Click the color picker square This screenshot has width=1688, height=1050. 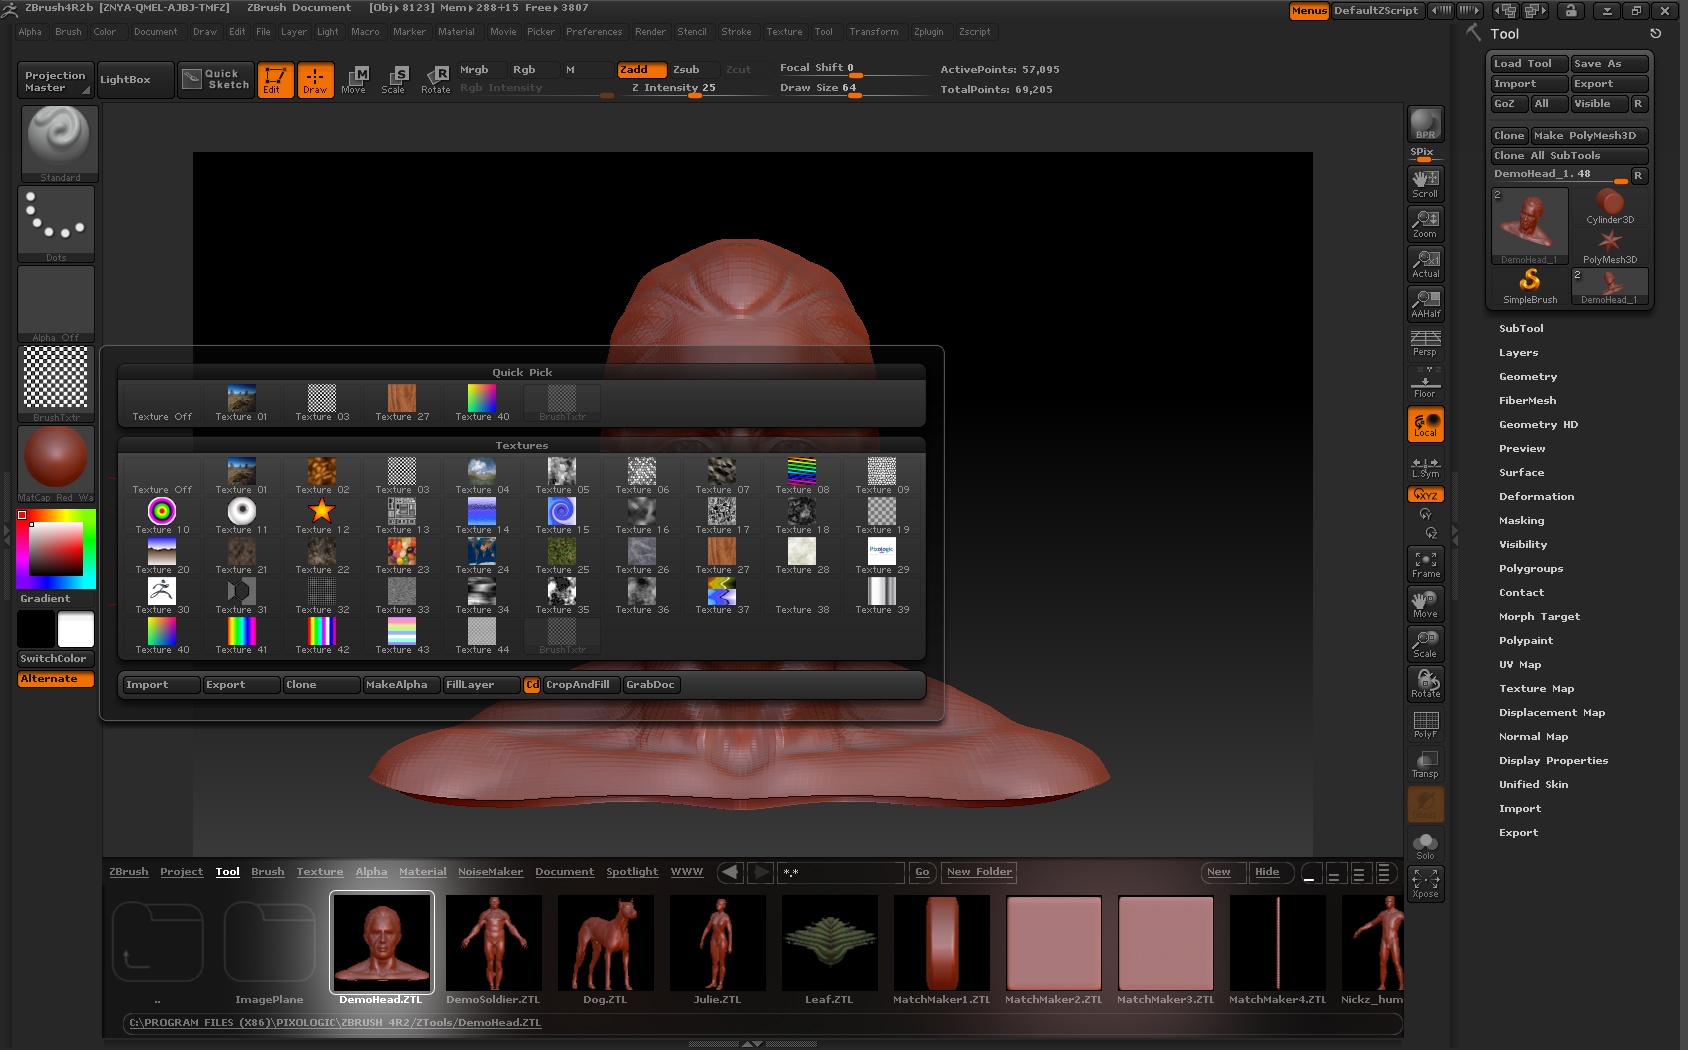click(56, 549)
